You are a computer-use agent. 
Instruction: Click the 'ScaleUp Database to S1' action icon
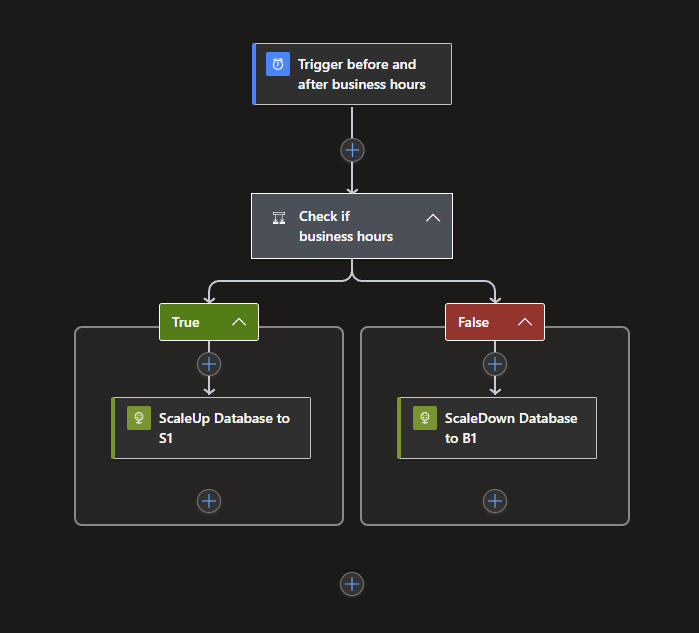coord(139,418)
